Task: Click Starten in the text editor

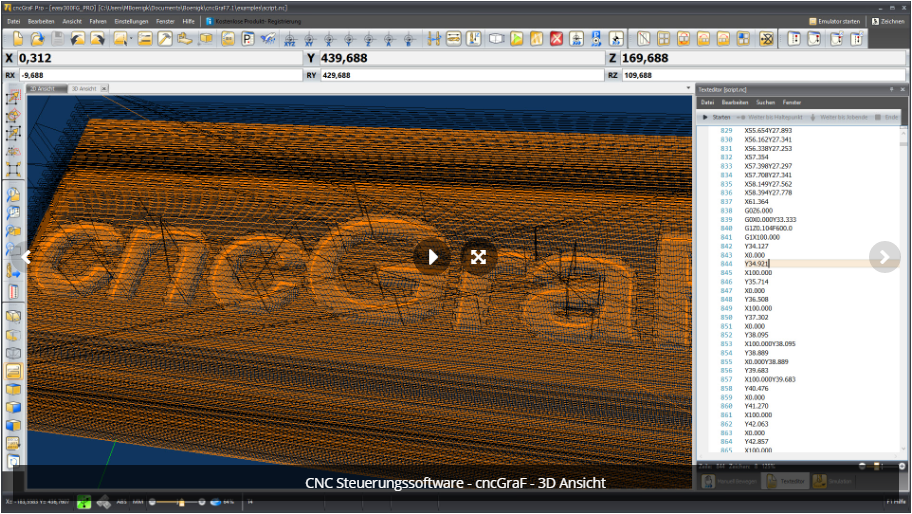Action: (x=716, y=117)
